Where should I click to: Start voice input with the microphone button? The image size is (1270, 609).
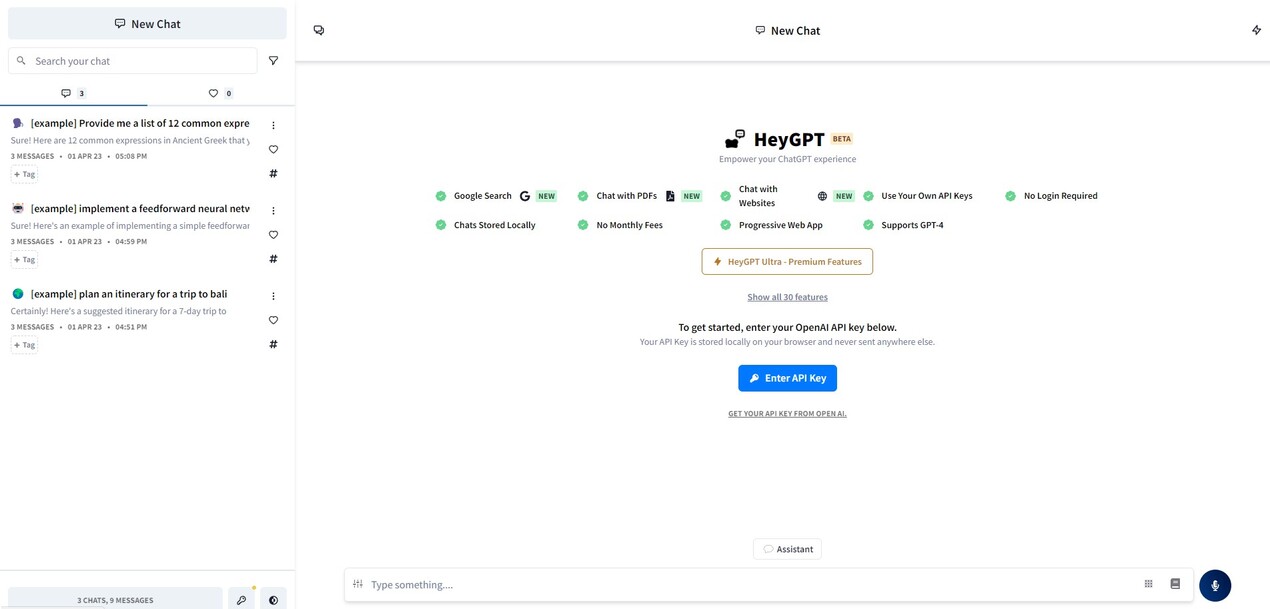pos(1215,585)
